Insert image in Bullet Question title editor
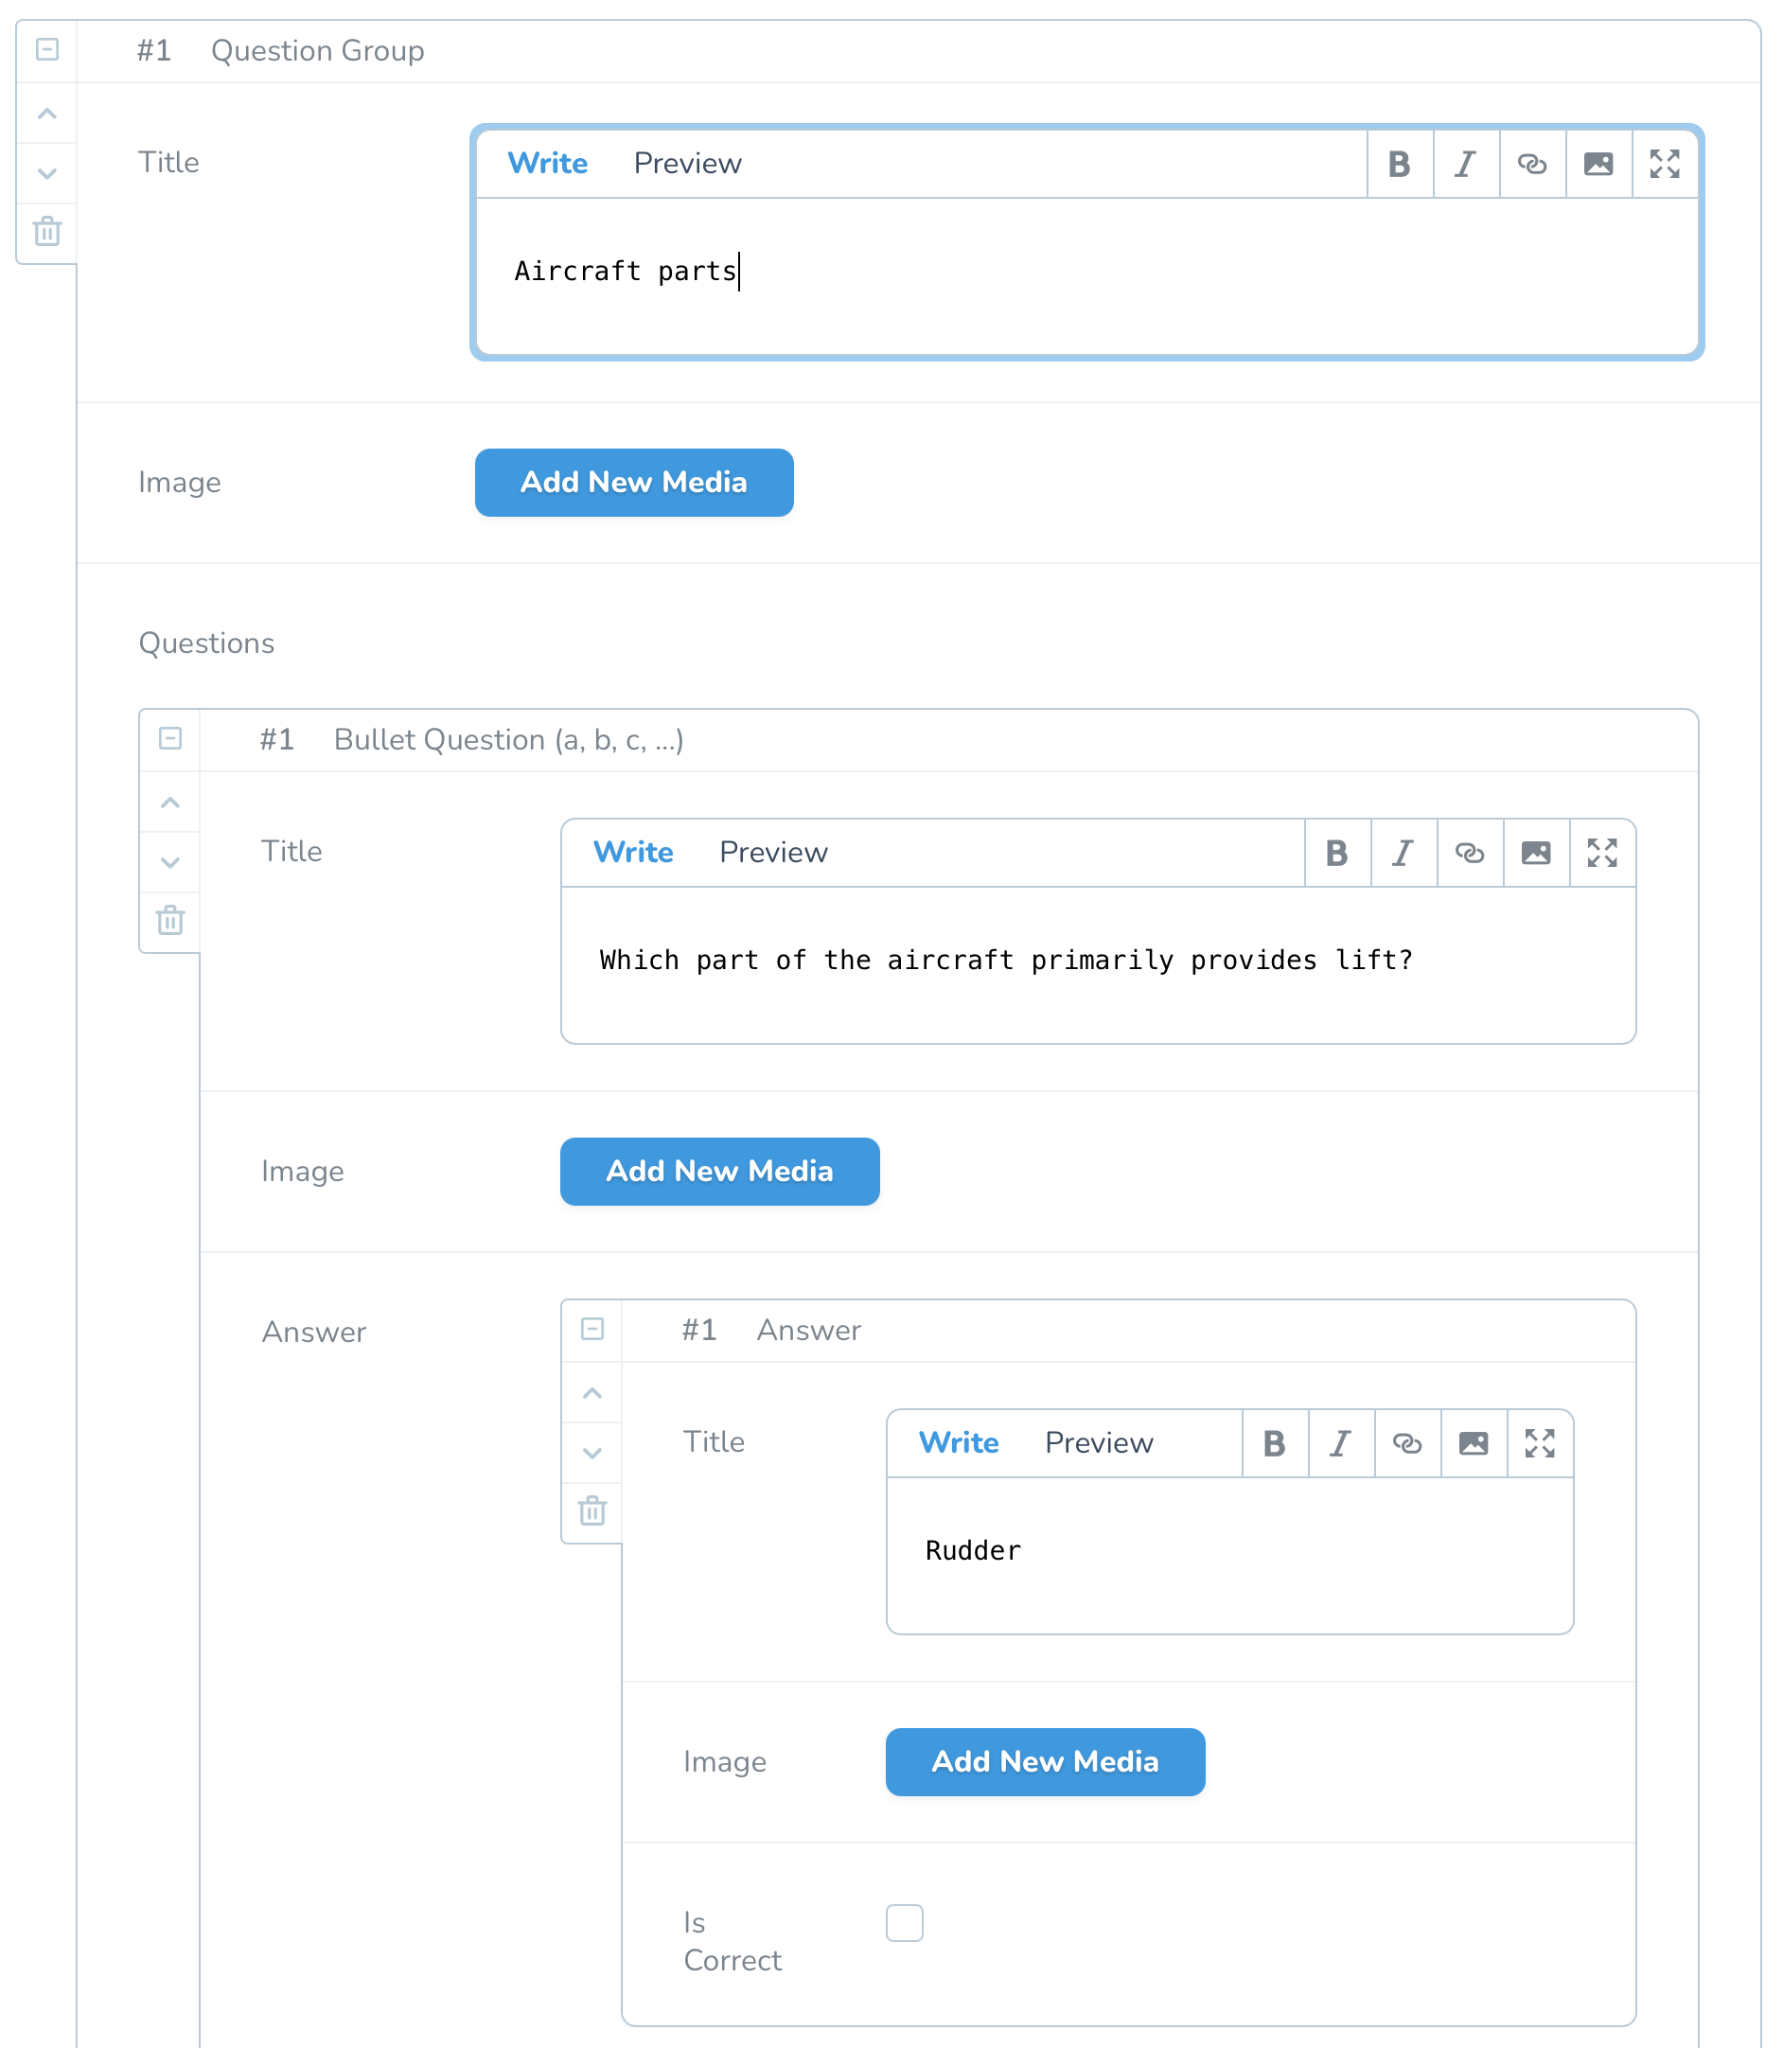This screenshot has height=2048, width=1779. click(x=1535, y=853)
